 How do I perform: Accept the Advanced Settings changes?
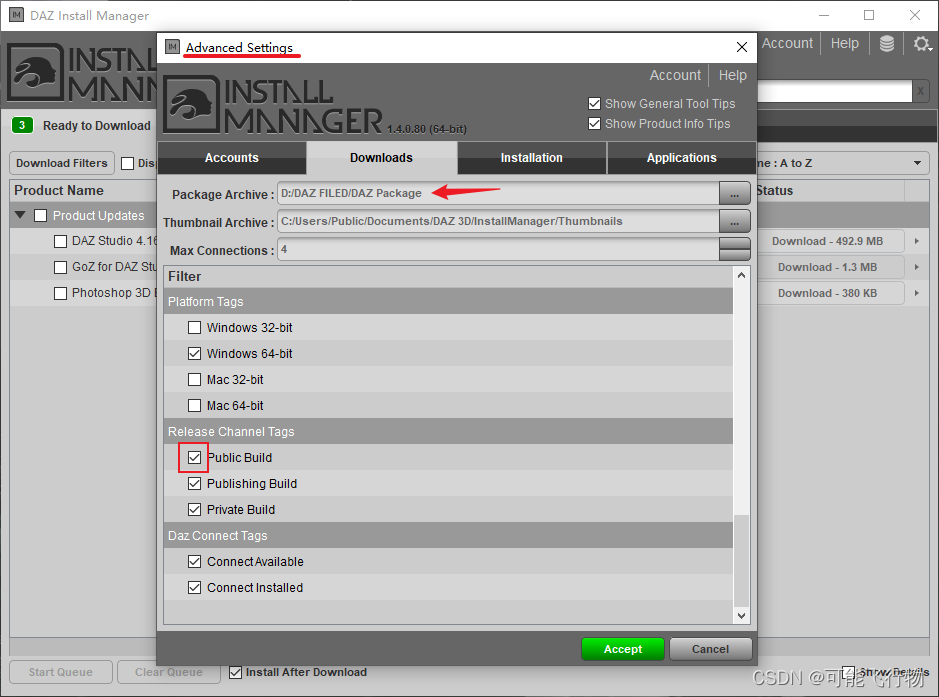point(623,649)
